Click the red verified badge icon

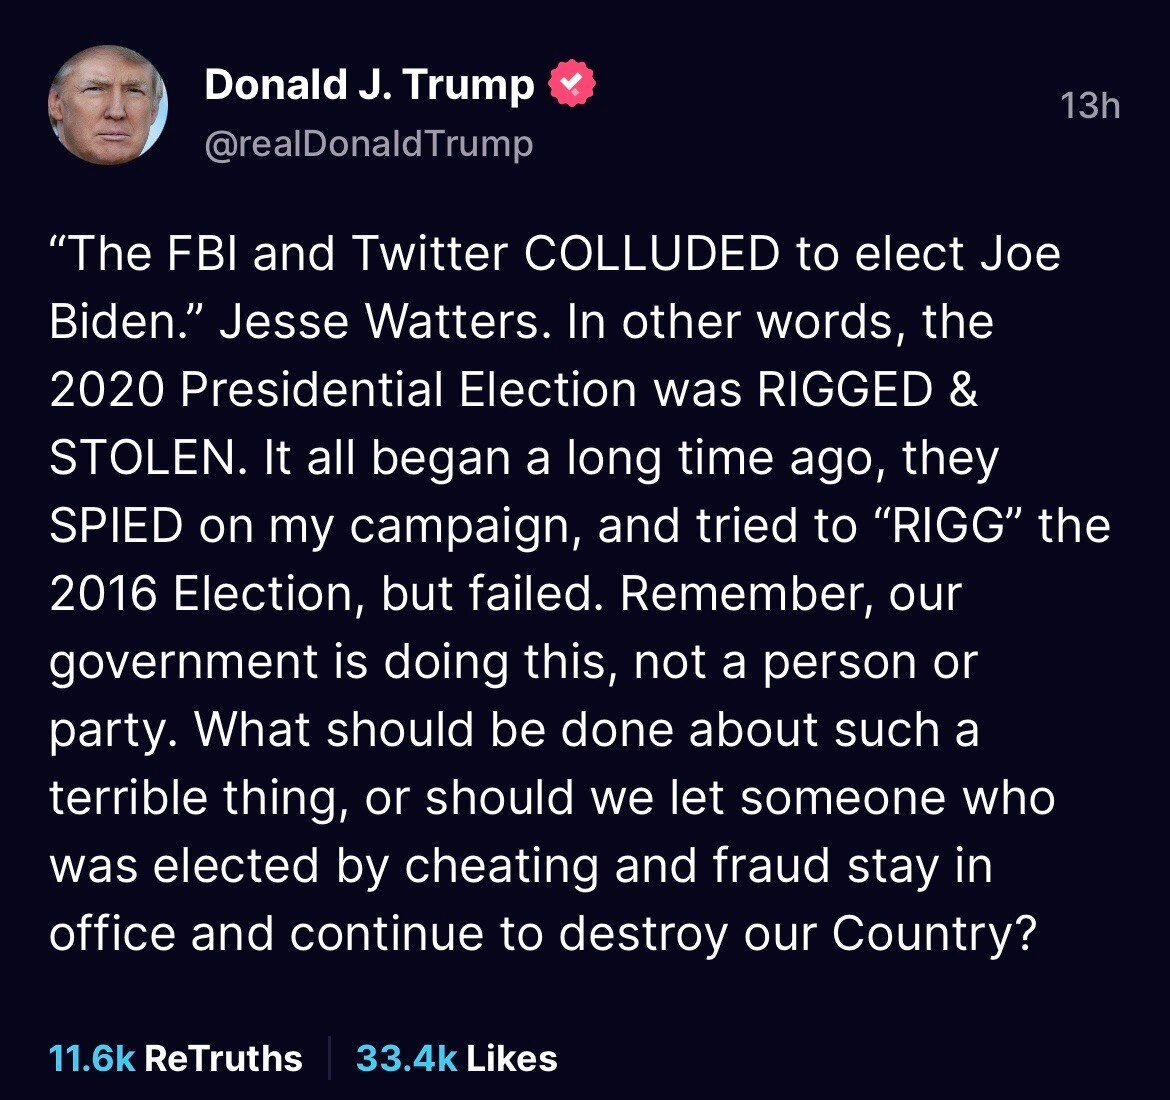[x=572, y=86]
